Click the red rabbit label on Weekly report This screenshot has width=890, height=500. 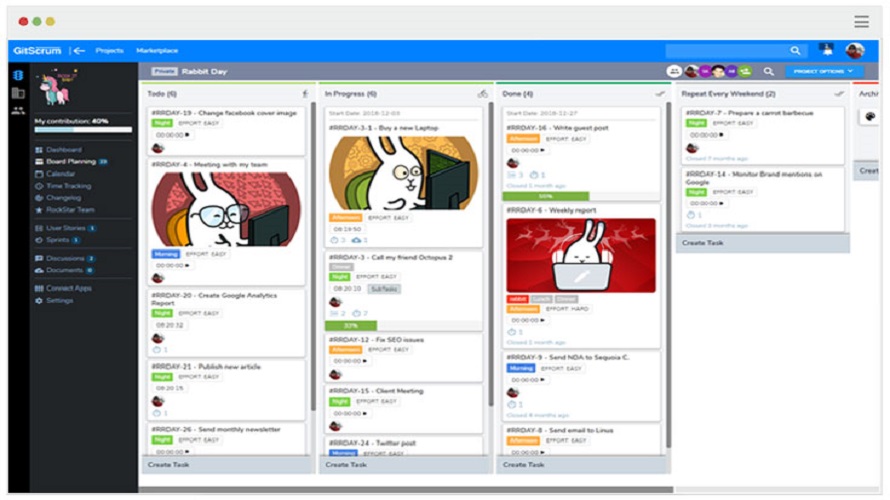pyautogui.click(x=517, y=299)
